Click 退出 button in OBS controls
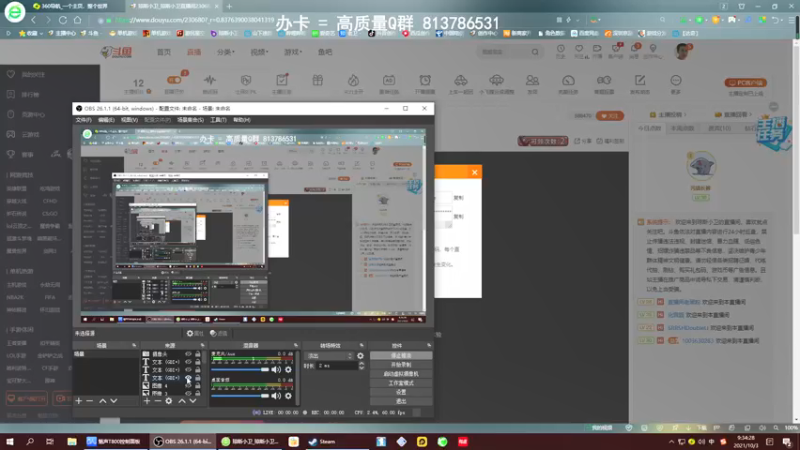Screen dimensions: 800x450 pos(401,402)
